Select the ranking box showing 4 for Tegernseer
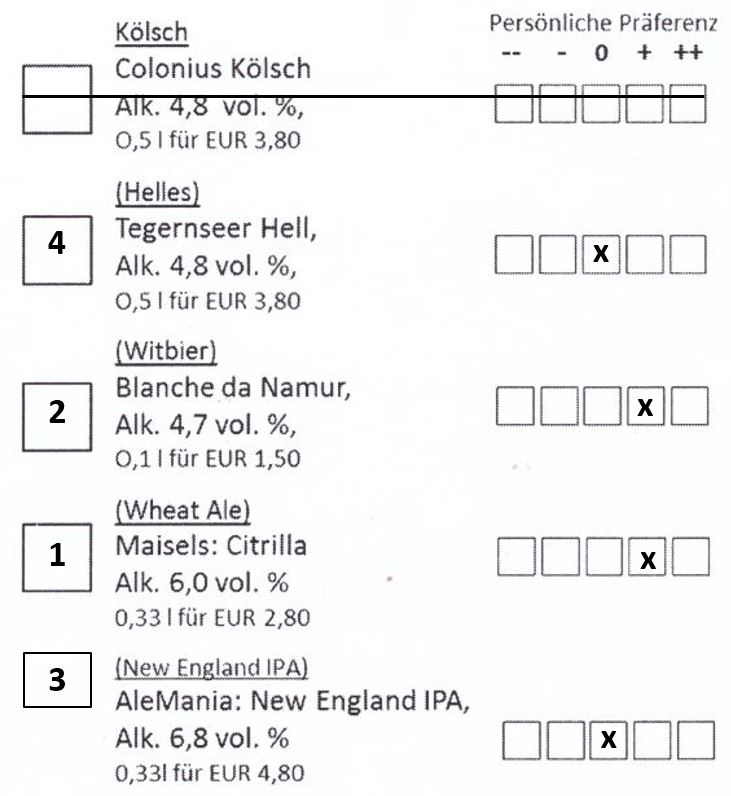731x796 pixels. pyautogui.click(x=57, y=250)
